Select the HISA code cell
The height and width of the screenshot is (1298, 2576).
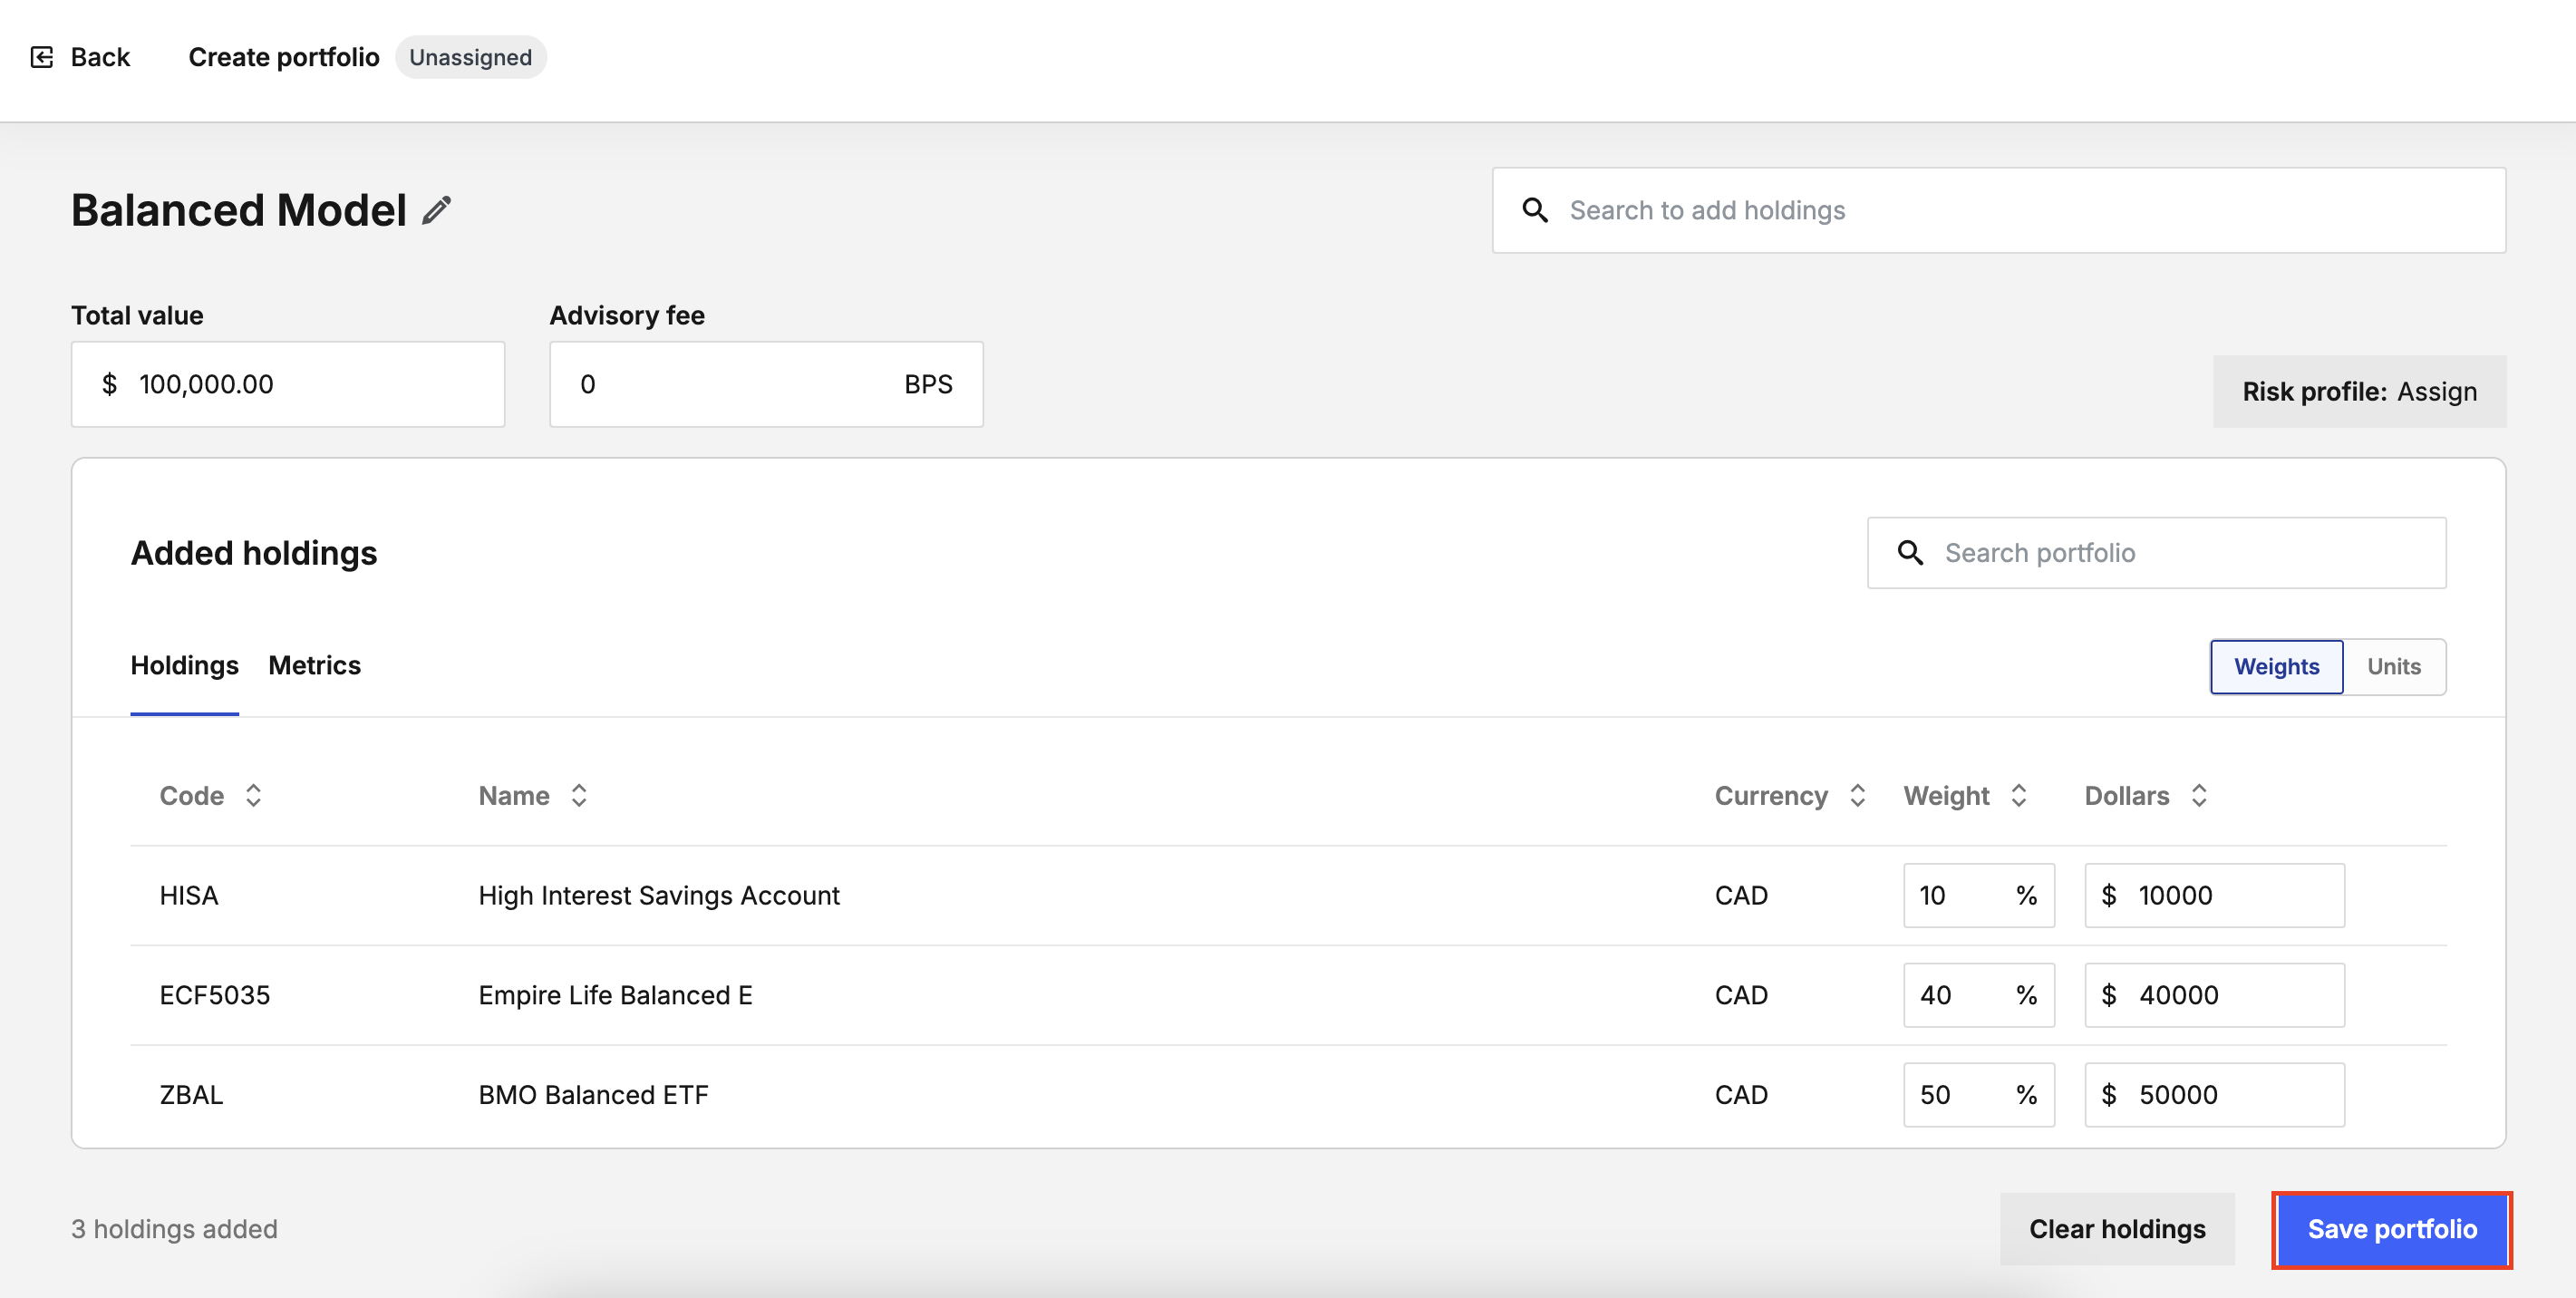point(189,896)
